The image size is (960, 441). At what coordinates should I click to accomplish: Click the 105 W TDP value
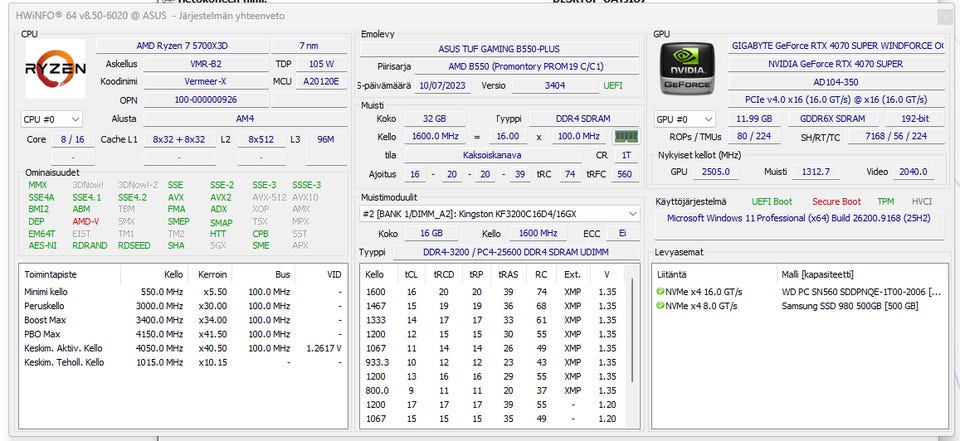321,64
